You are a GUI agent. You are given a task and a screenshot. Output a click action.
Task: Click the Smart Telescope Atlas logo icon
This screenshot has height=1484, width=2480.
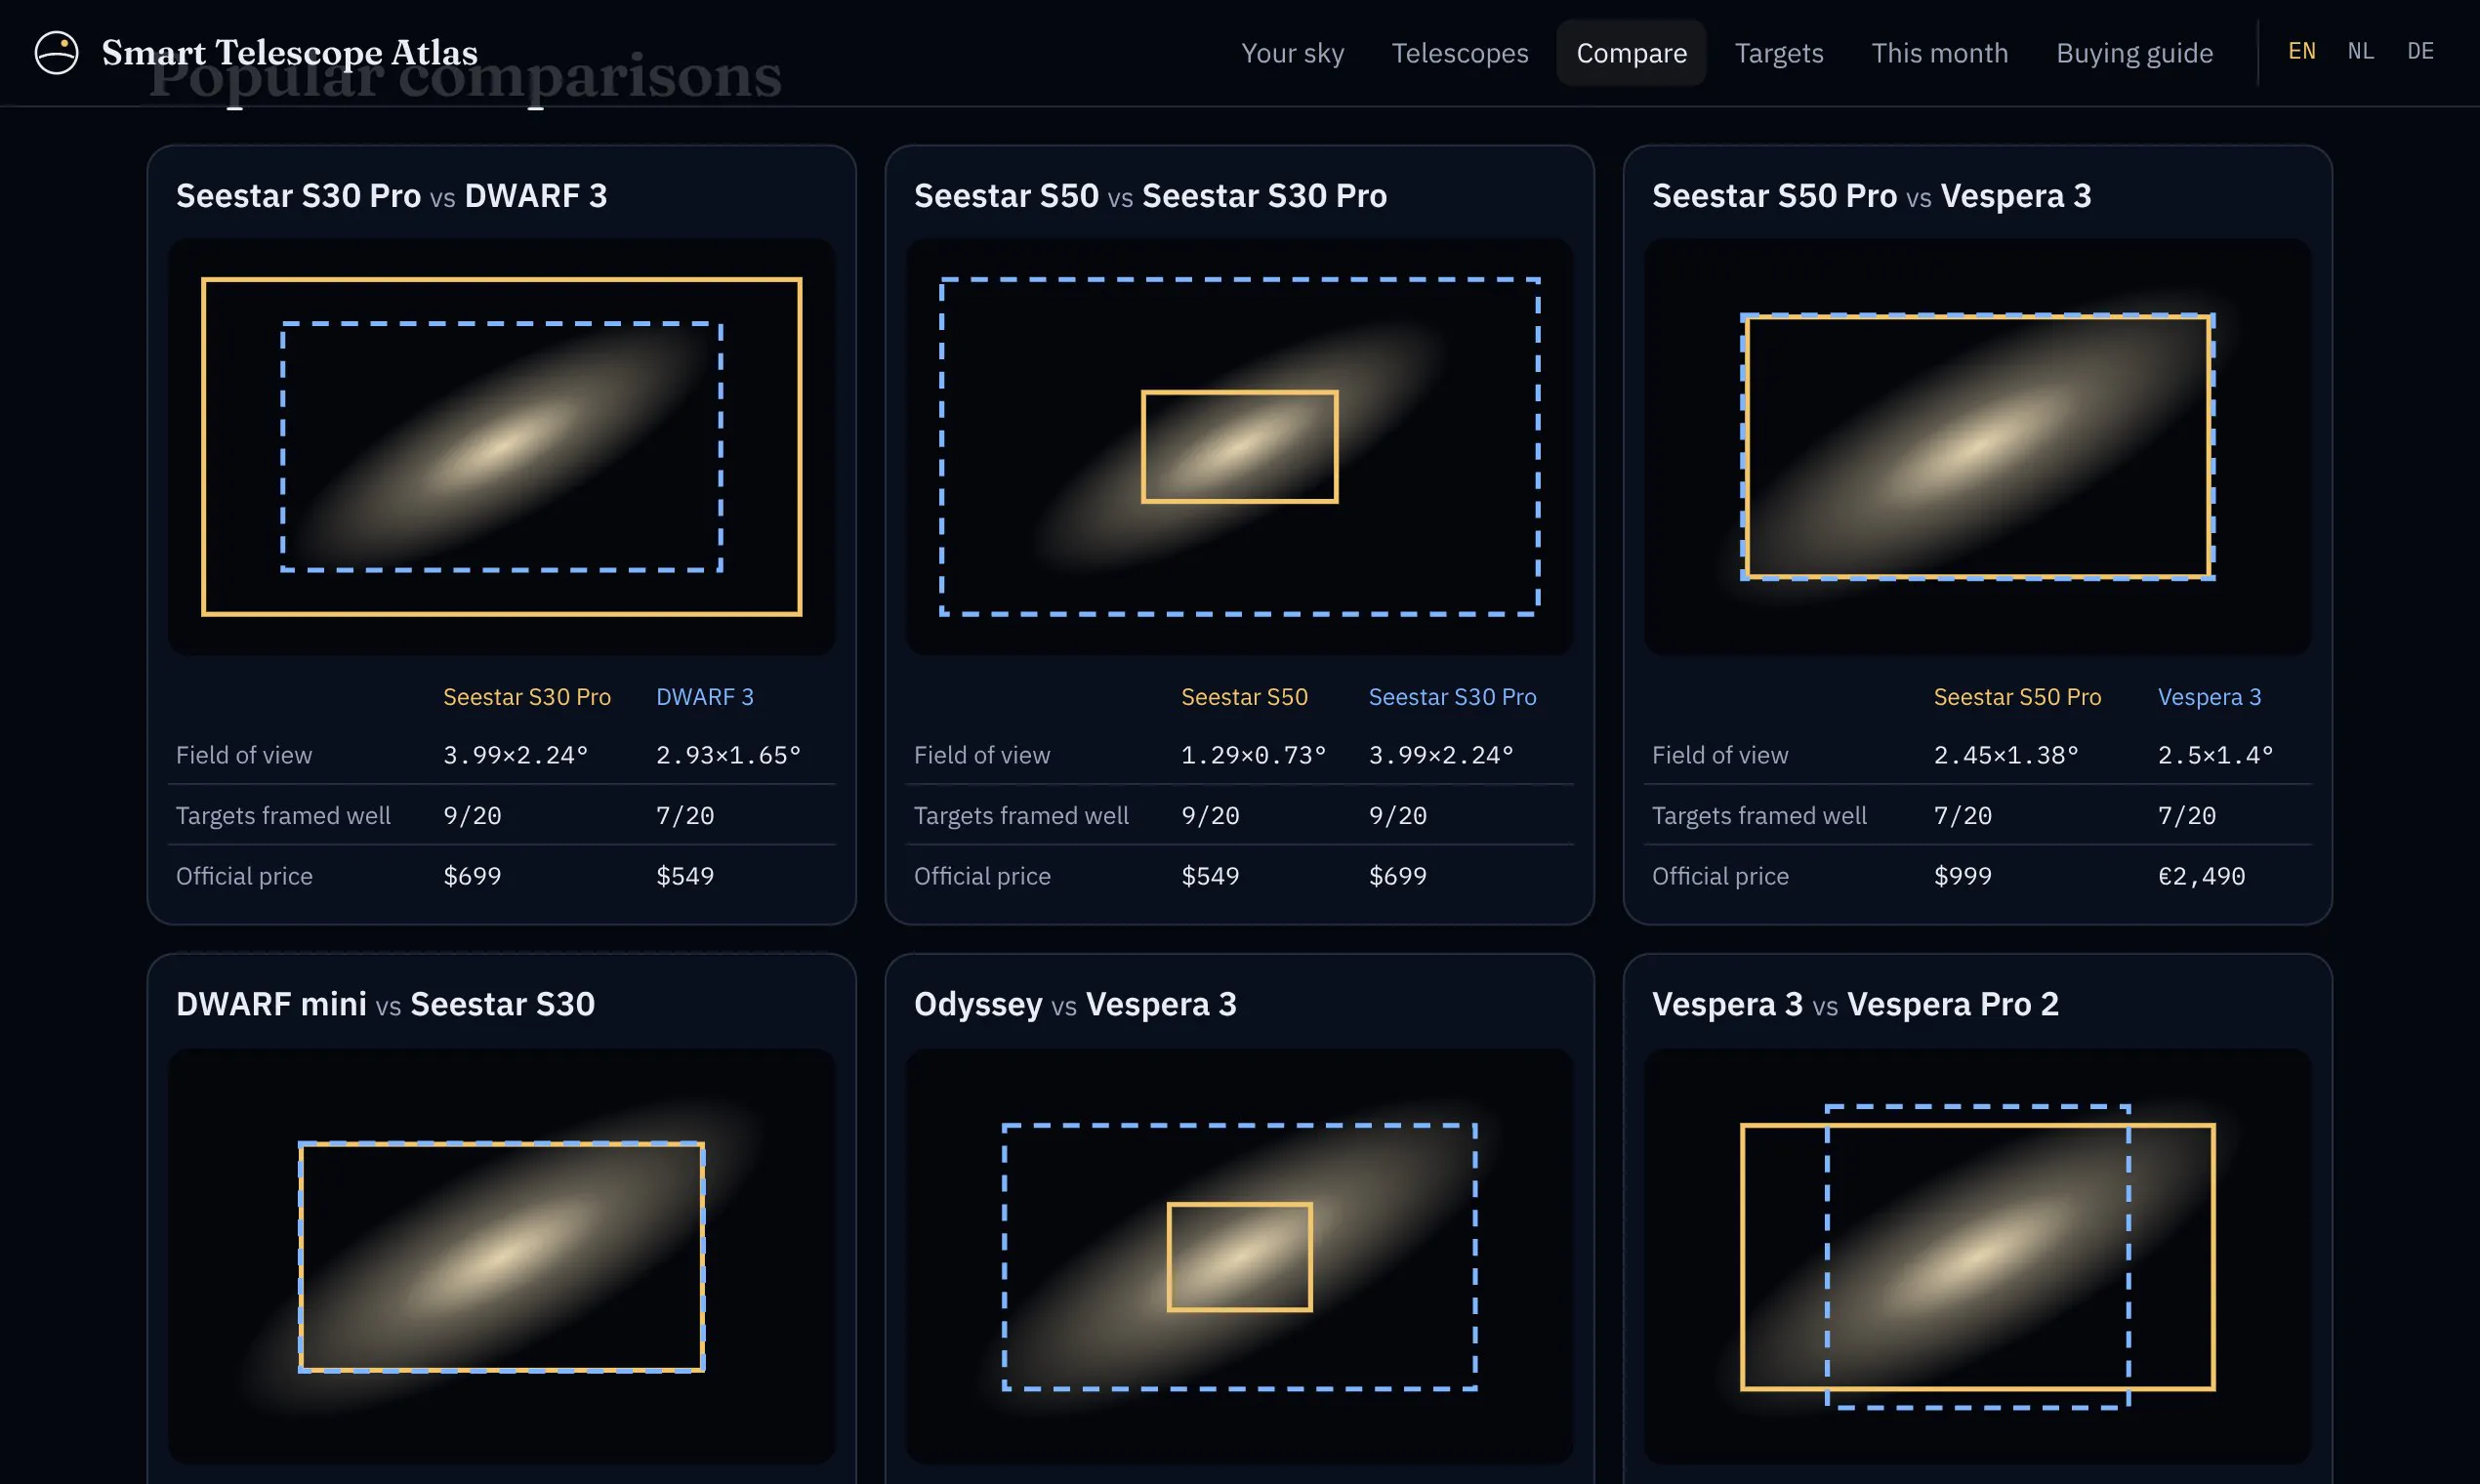56,52
